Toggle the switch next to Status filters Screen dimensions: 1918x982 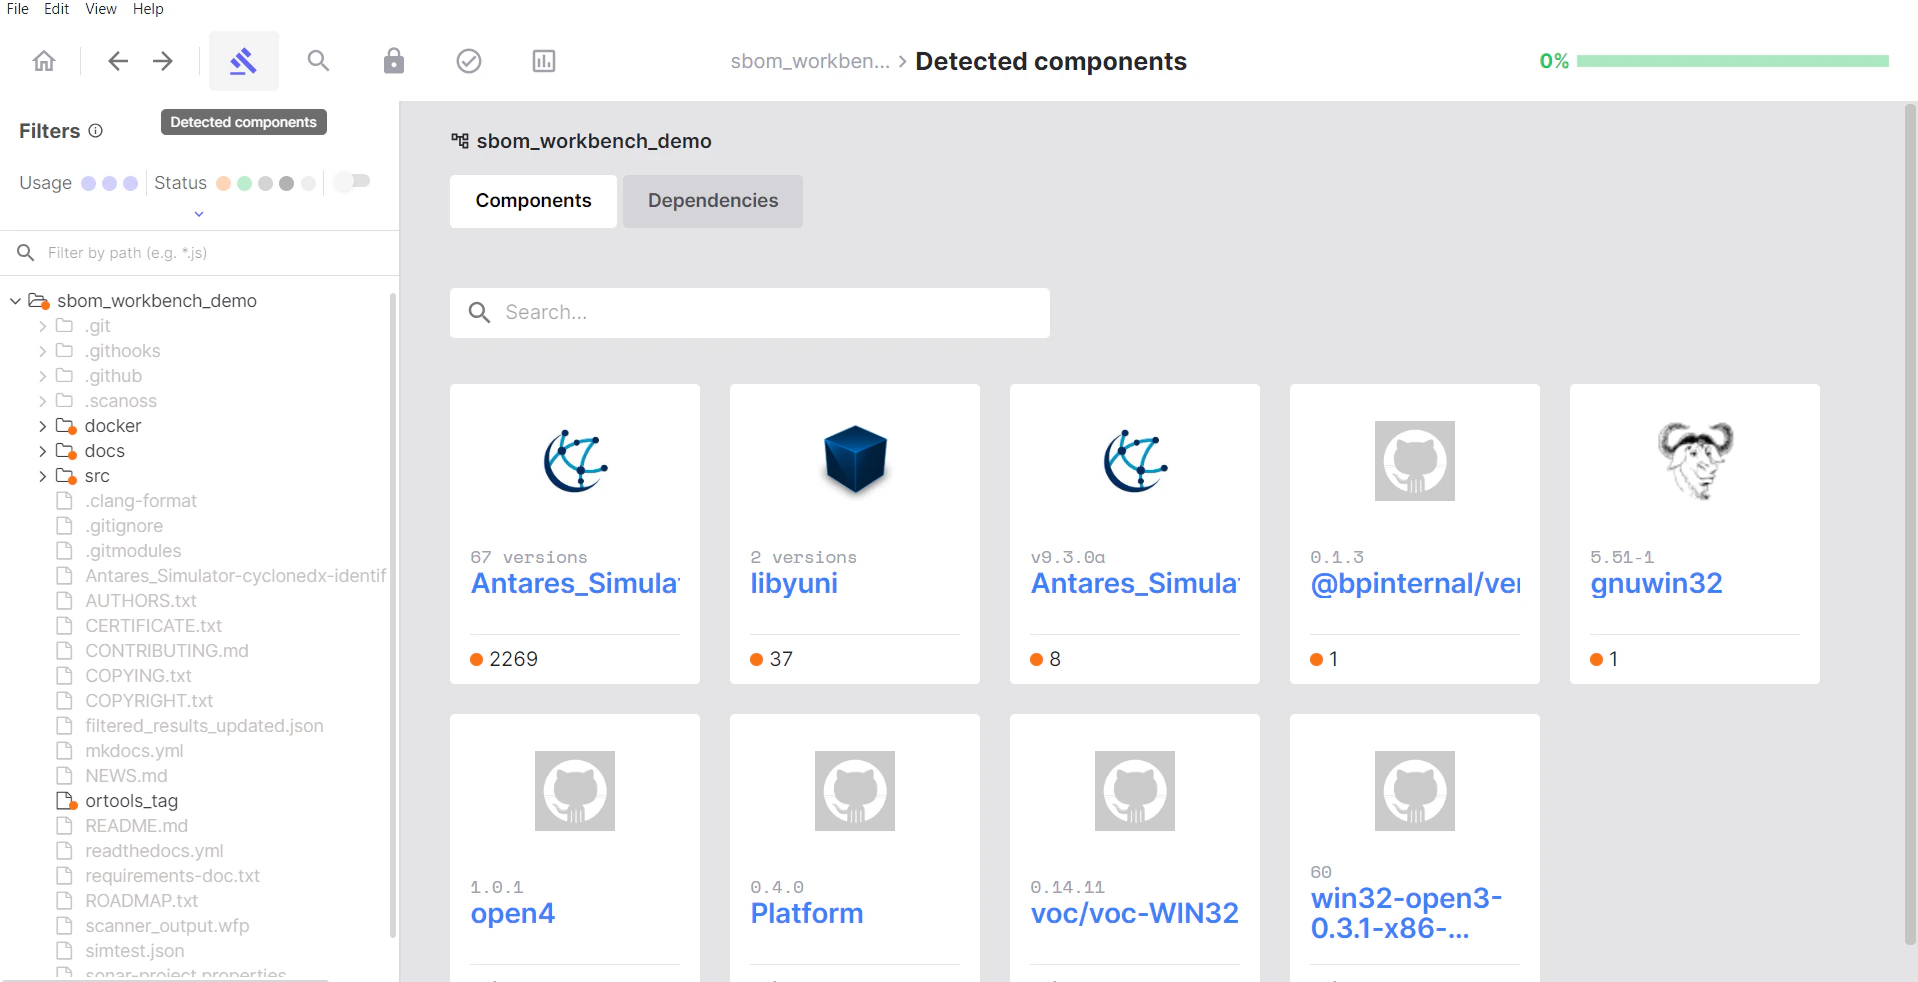click(352, 181)
